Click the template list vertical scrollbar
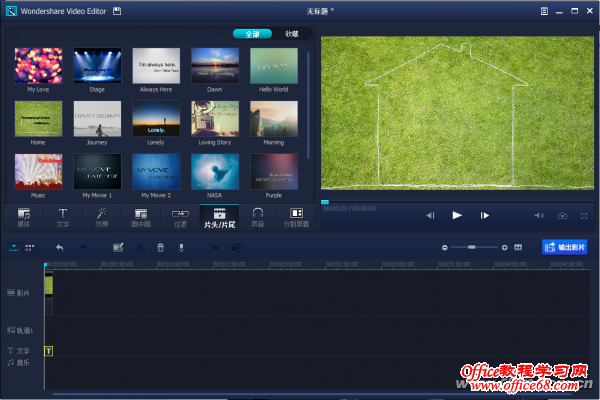The height and width of the screenshot is (400, 600). 308,106
